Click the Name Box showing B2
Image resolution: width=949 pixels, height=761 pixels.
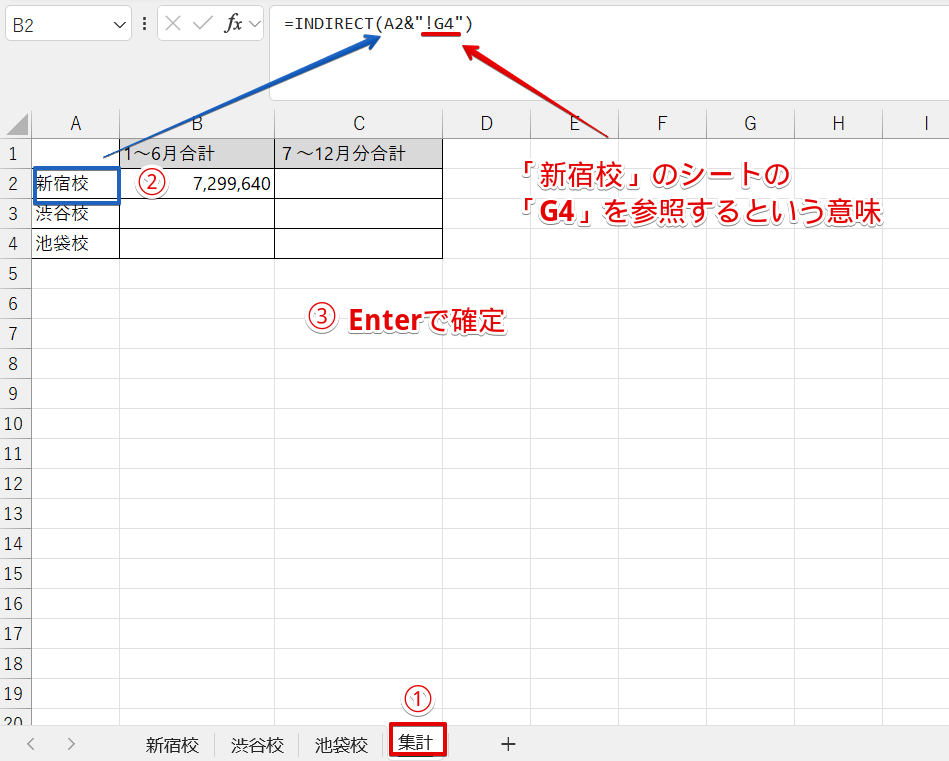[x=68, y=24]
